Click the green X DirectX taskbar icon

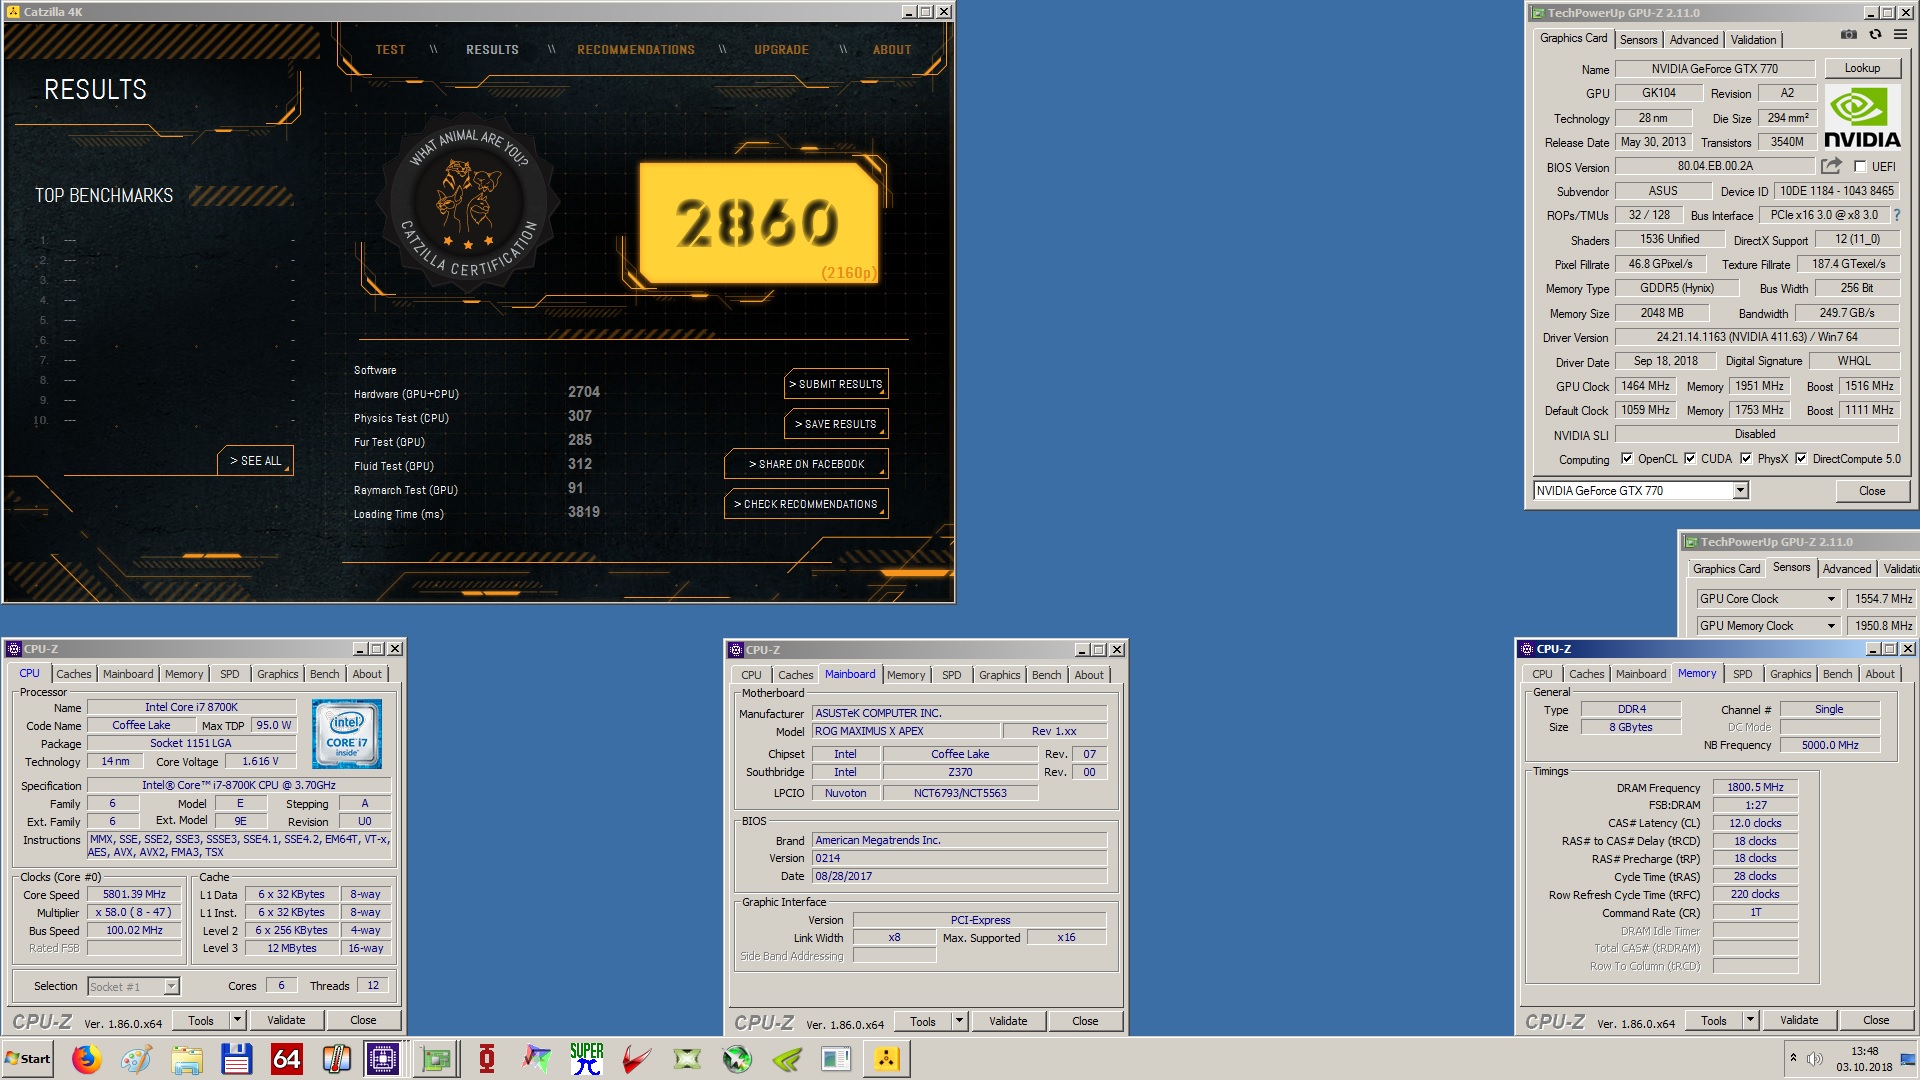pyautogui.click(x=687, y=1059)
